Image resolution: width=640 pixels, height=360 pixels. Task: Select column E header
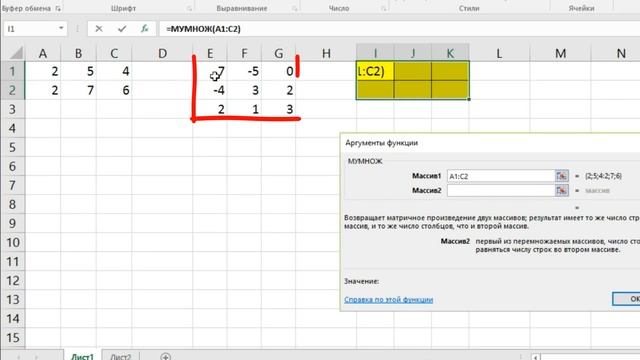tap(210, 53)
